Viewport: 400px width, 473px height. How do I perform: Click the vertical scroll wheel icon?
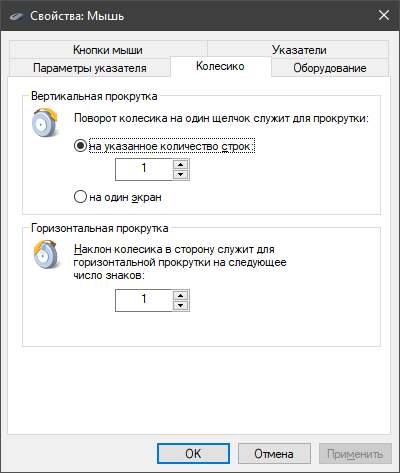45,122
